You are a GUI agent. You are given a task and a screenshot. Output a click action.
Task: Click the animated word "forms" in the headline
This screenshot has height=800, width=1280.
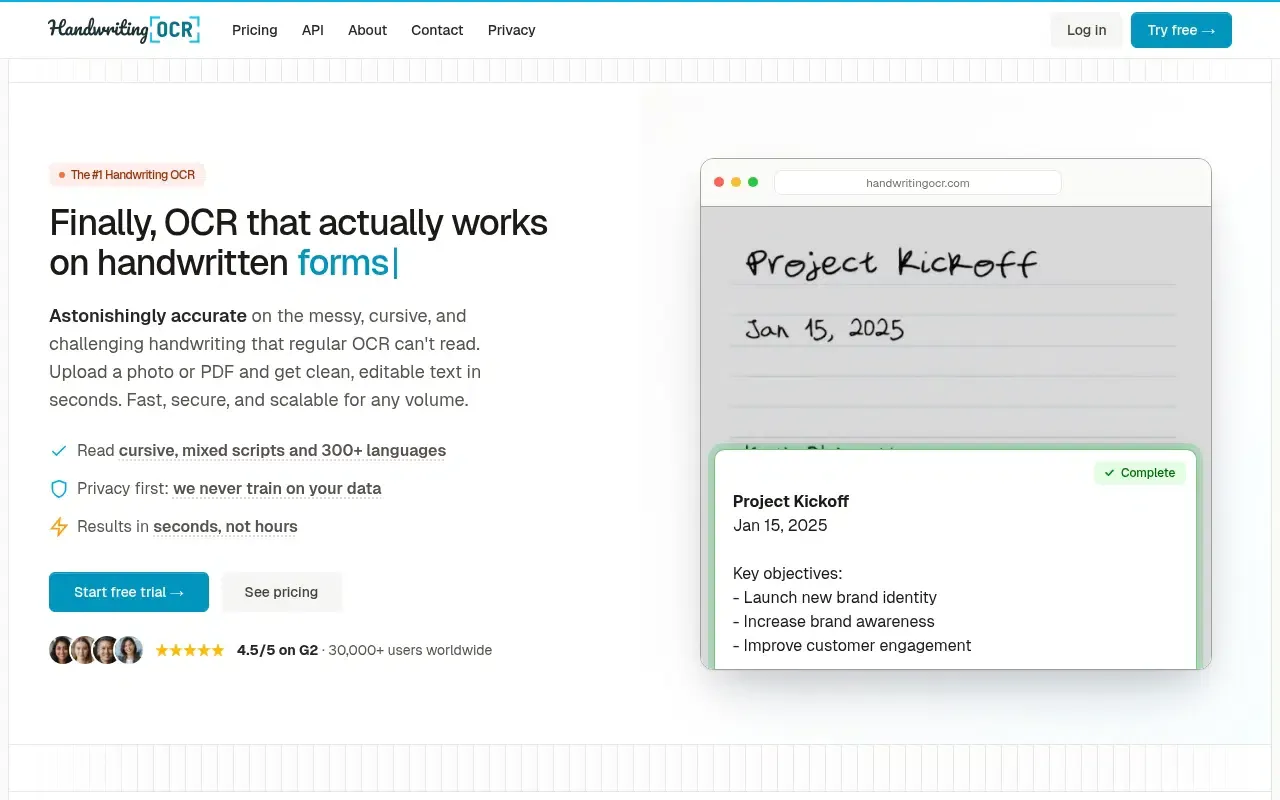(x=343, y=262)
